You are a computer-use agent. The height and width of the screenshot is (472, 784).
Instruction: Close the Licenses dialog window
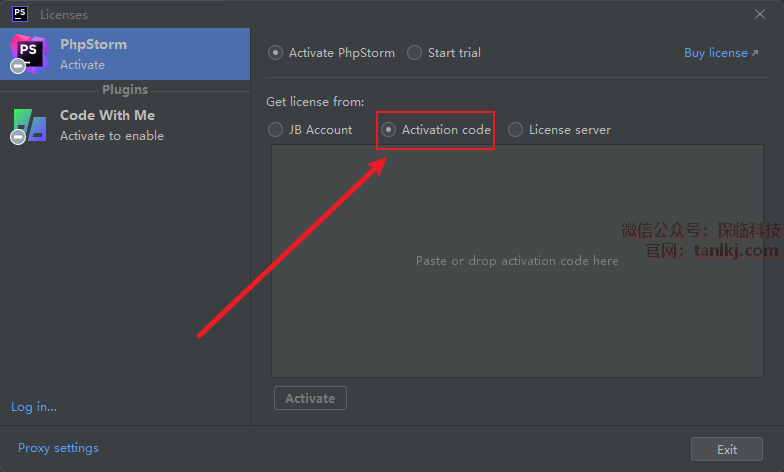[760, 14]
